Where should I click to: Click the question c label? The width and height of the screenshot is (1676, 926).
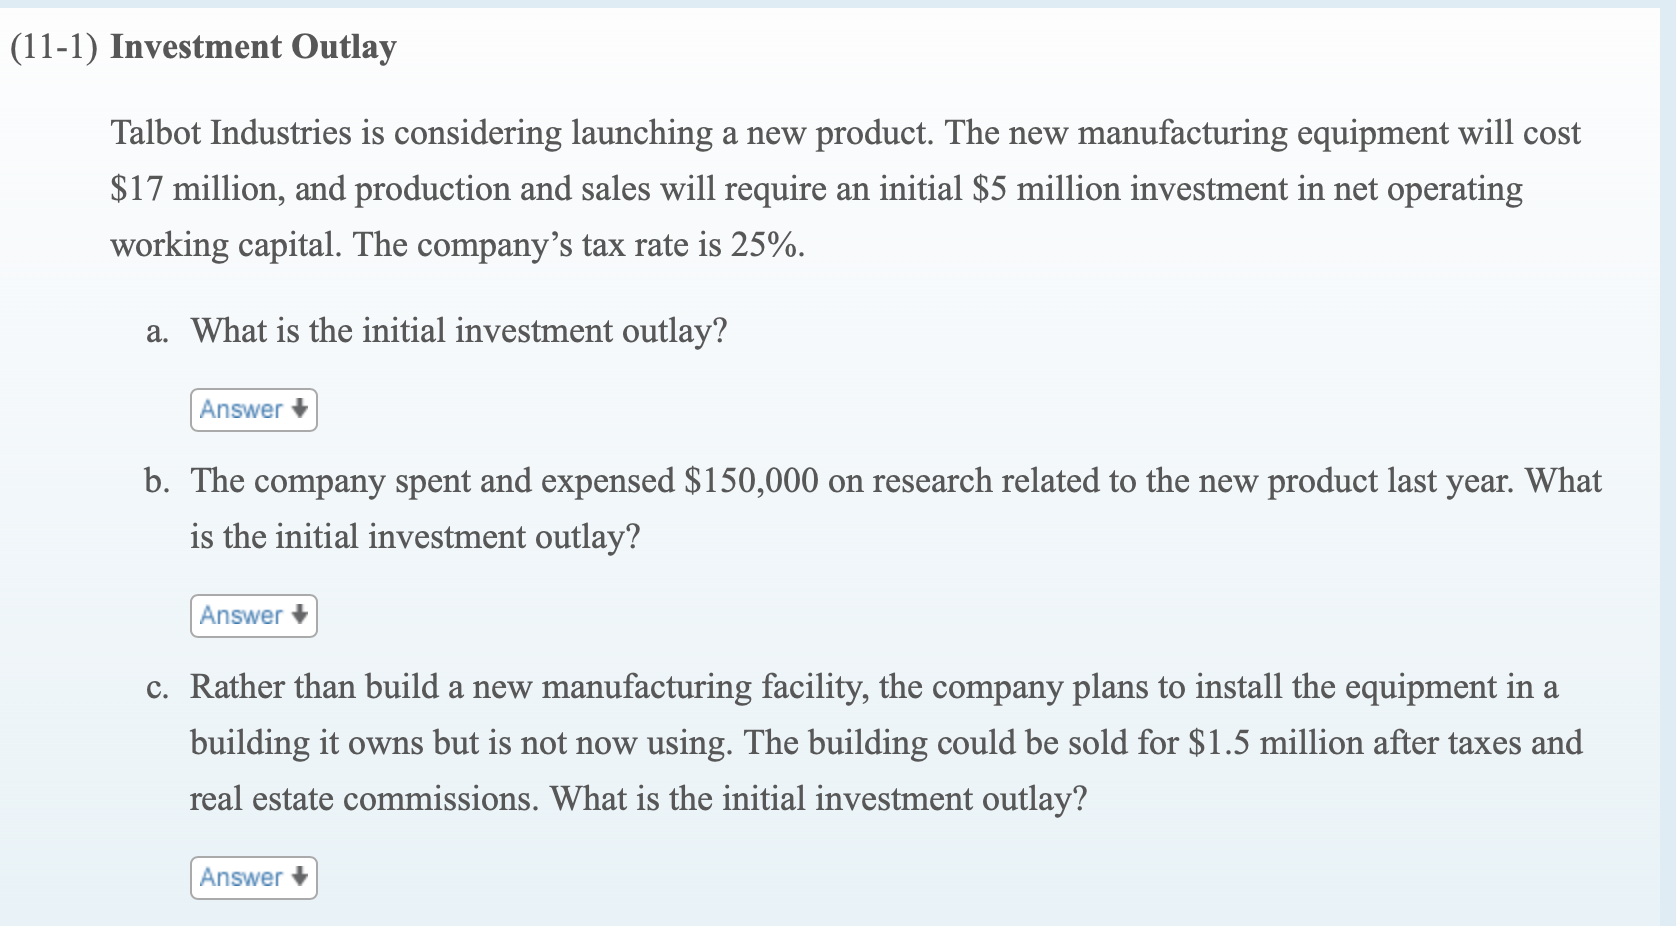tap(156, 687)
